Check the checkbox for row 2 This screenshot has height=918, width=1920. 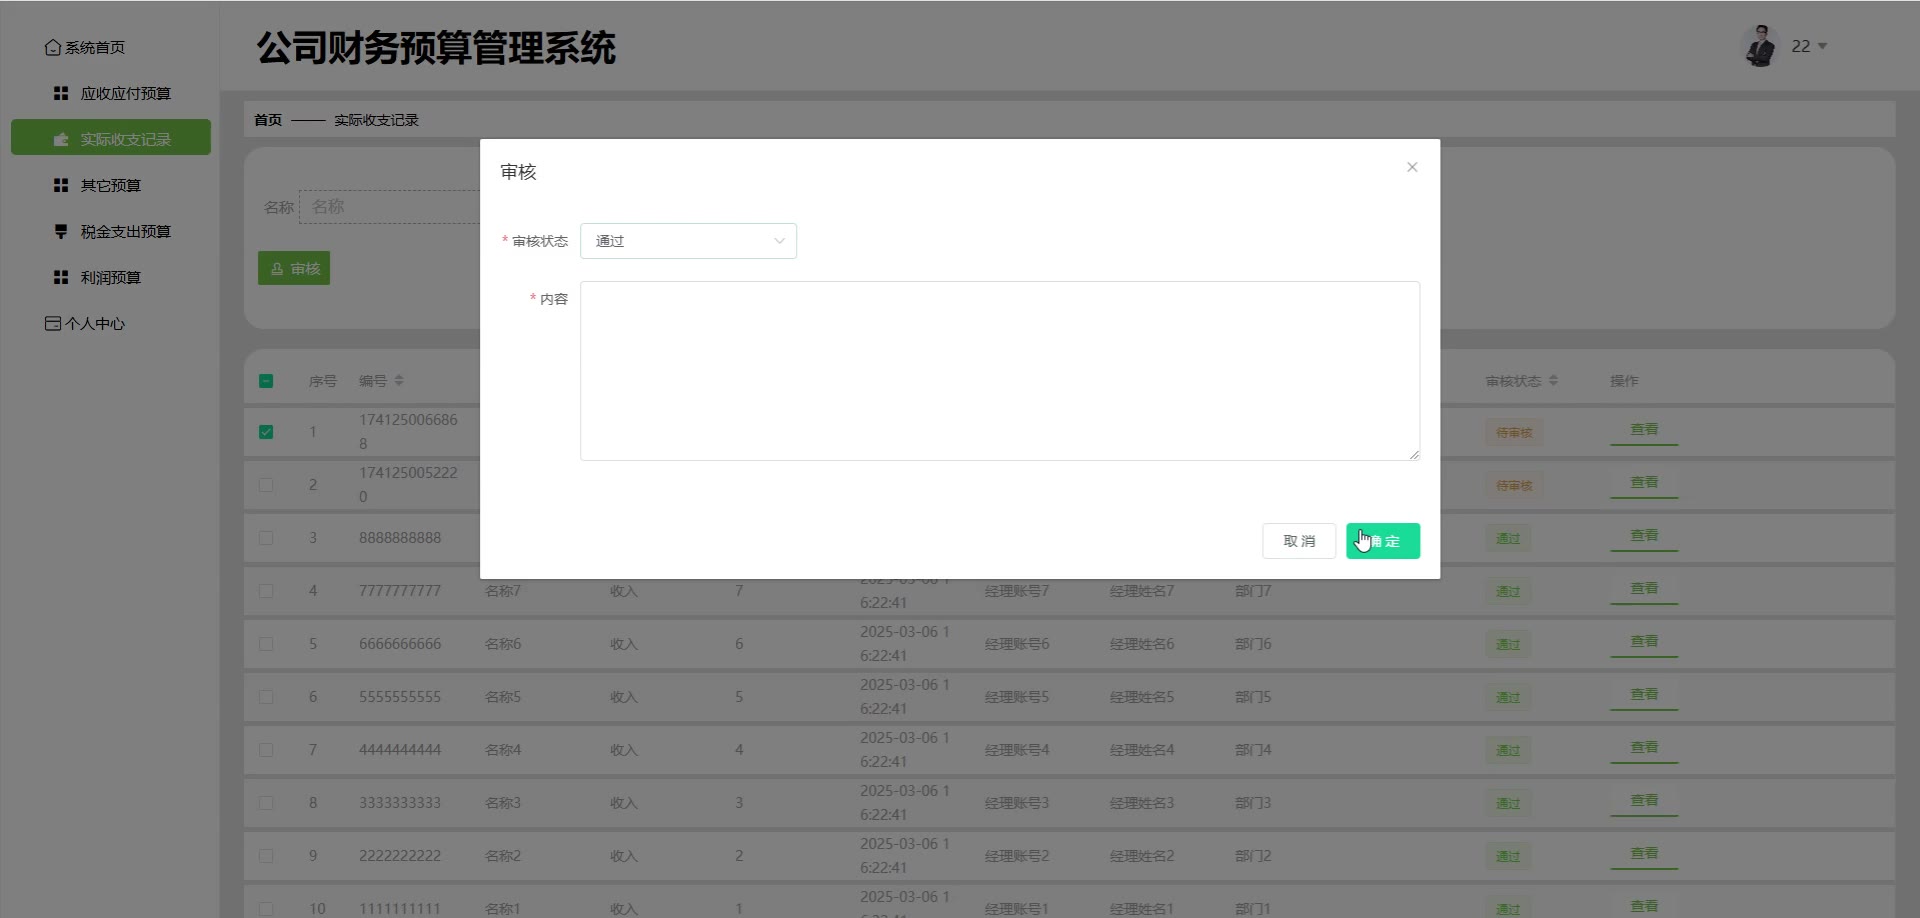pos(266,485)
